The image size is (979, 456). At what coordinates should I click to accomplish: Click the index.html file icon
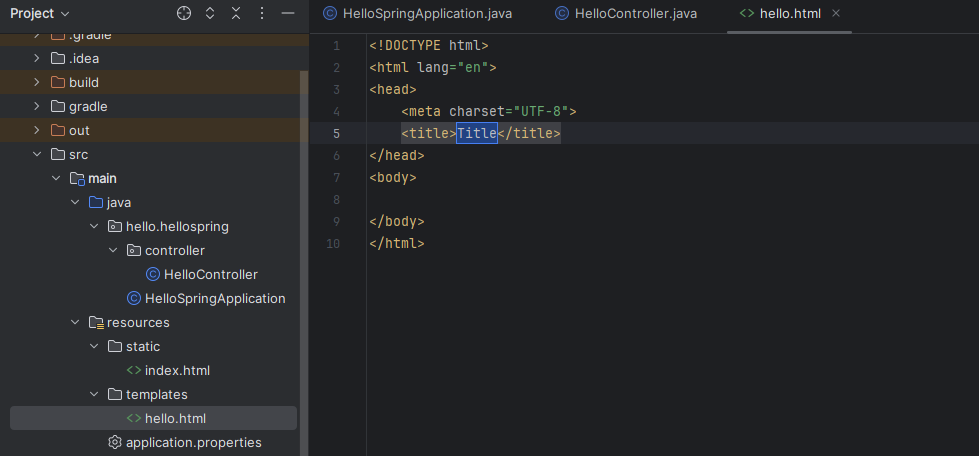tap(134, 370)
